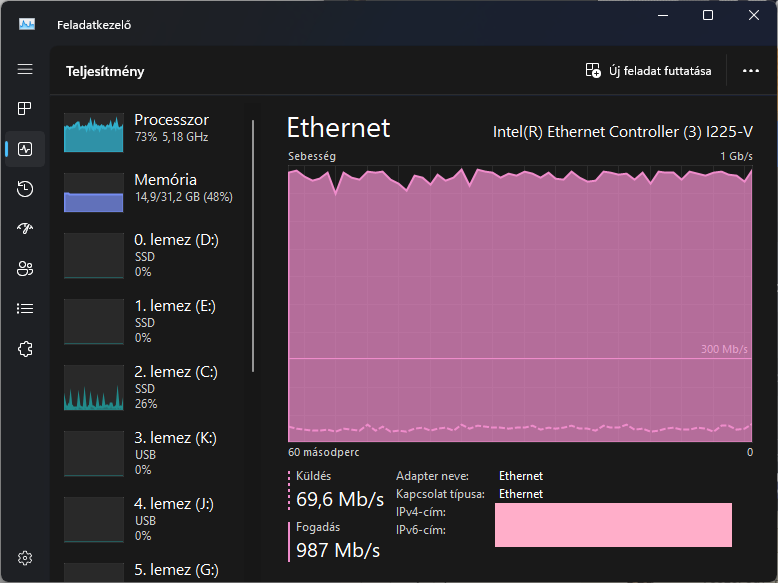778x583 pixels.
Task: Open the Services puzzle icon
Action: (x=25, y=349)
